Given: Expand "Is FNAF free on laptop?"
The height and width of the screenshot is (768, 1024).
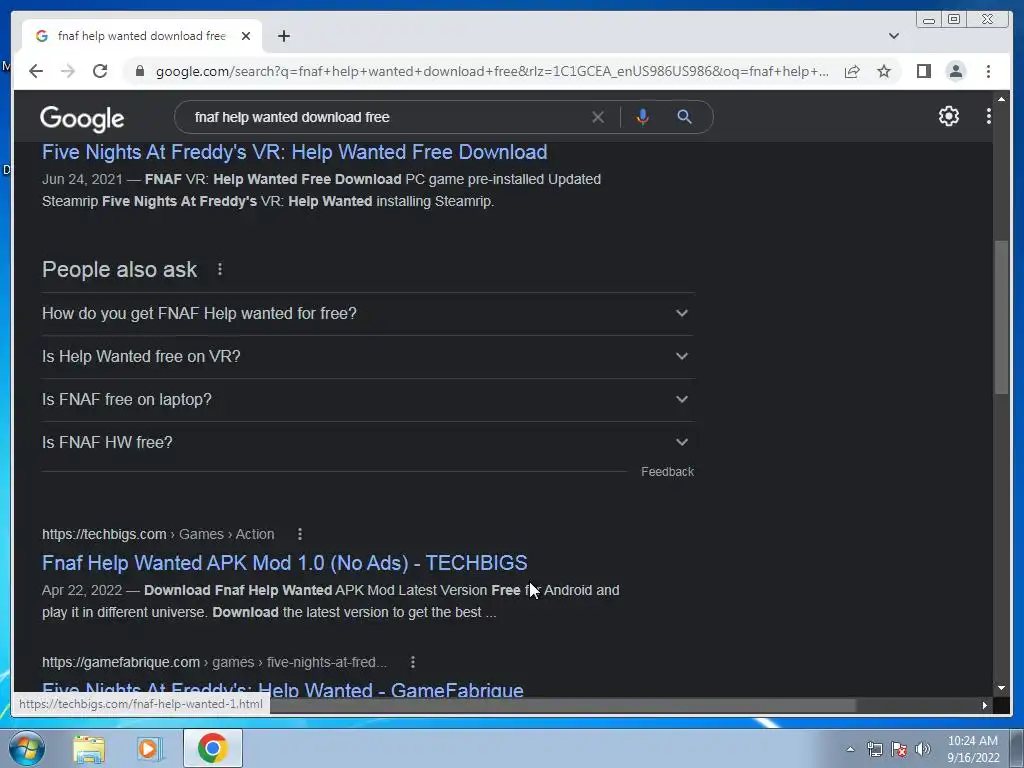Looking at the screenshot, I should [367, 400].
